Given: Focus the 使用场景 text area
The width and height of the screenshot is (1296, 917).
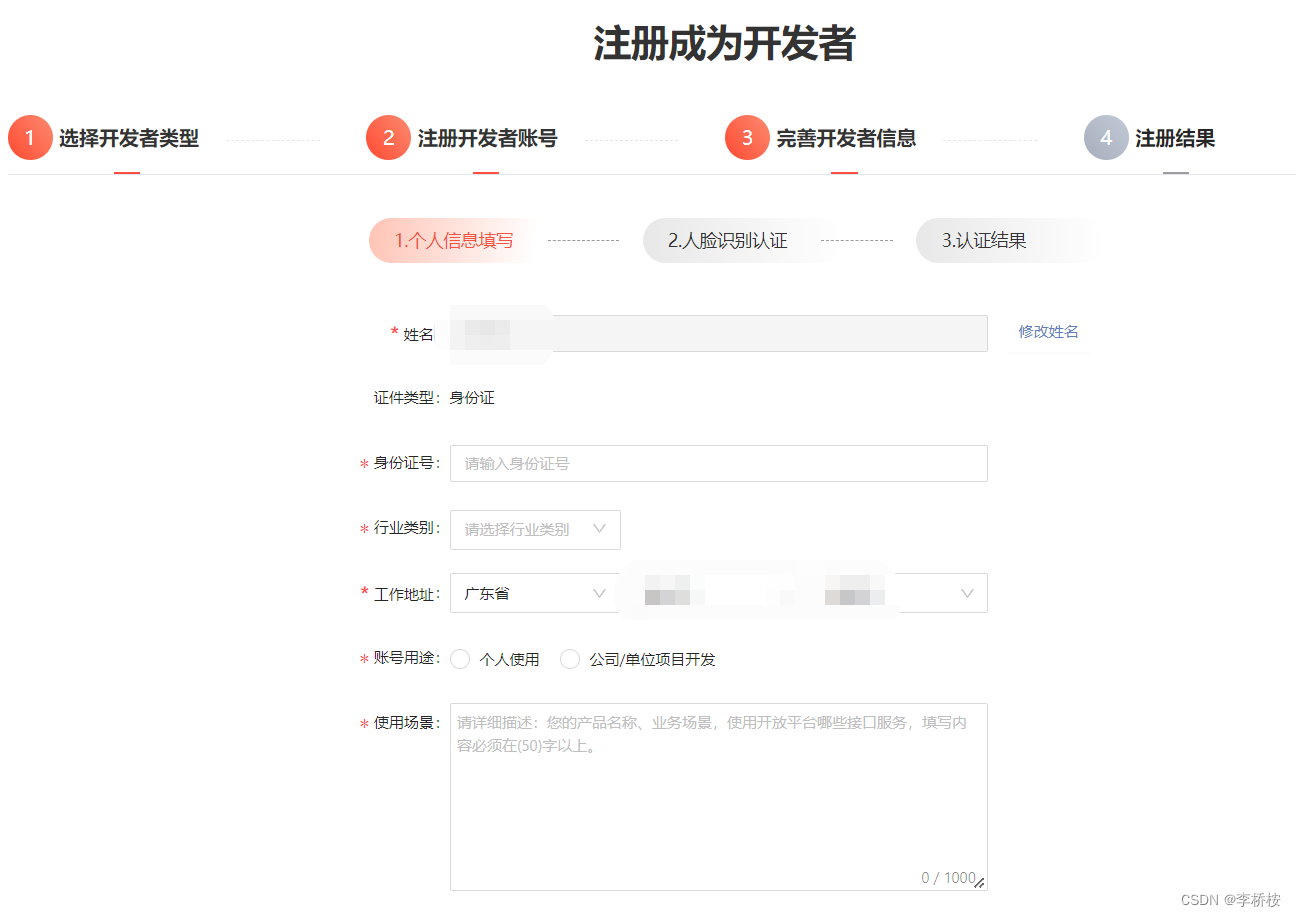Looking at the screenshot, I should pyautogui.click(x=719, y=797).
